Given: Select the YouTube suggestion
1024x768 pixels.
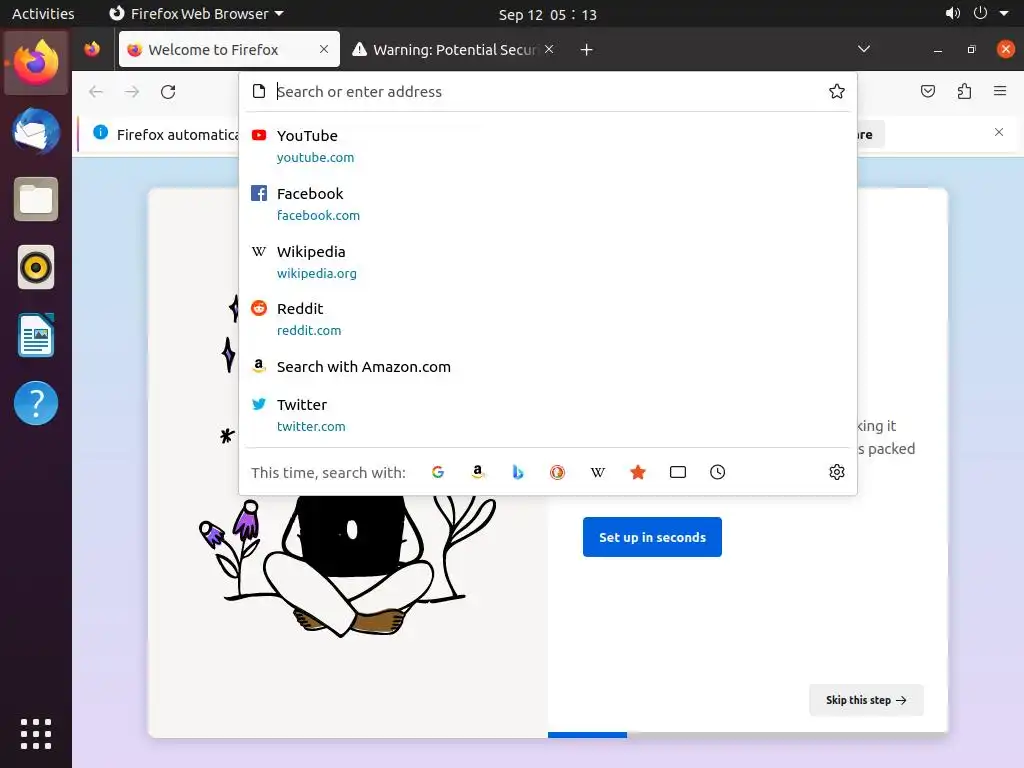Looking at the screenshot, I should (547, 146).
